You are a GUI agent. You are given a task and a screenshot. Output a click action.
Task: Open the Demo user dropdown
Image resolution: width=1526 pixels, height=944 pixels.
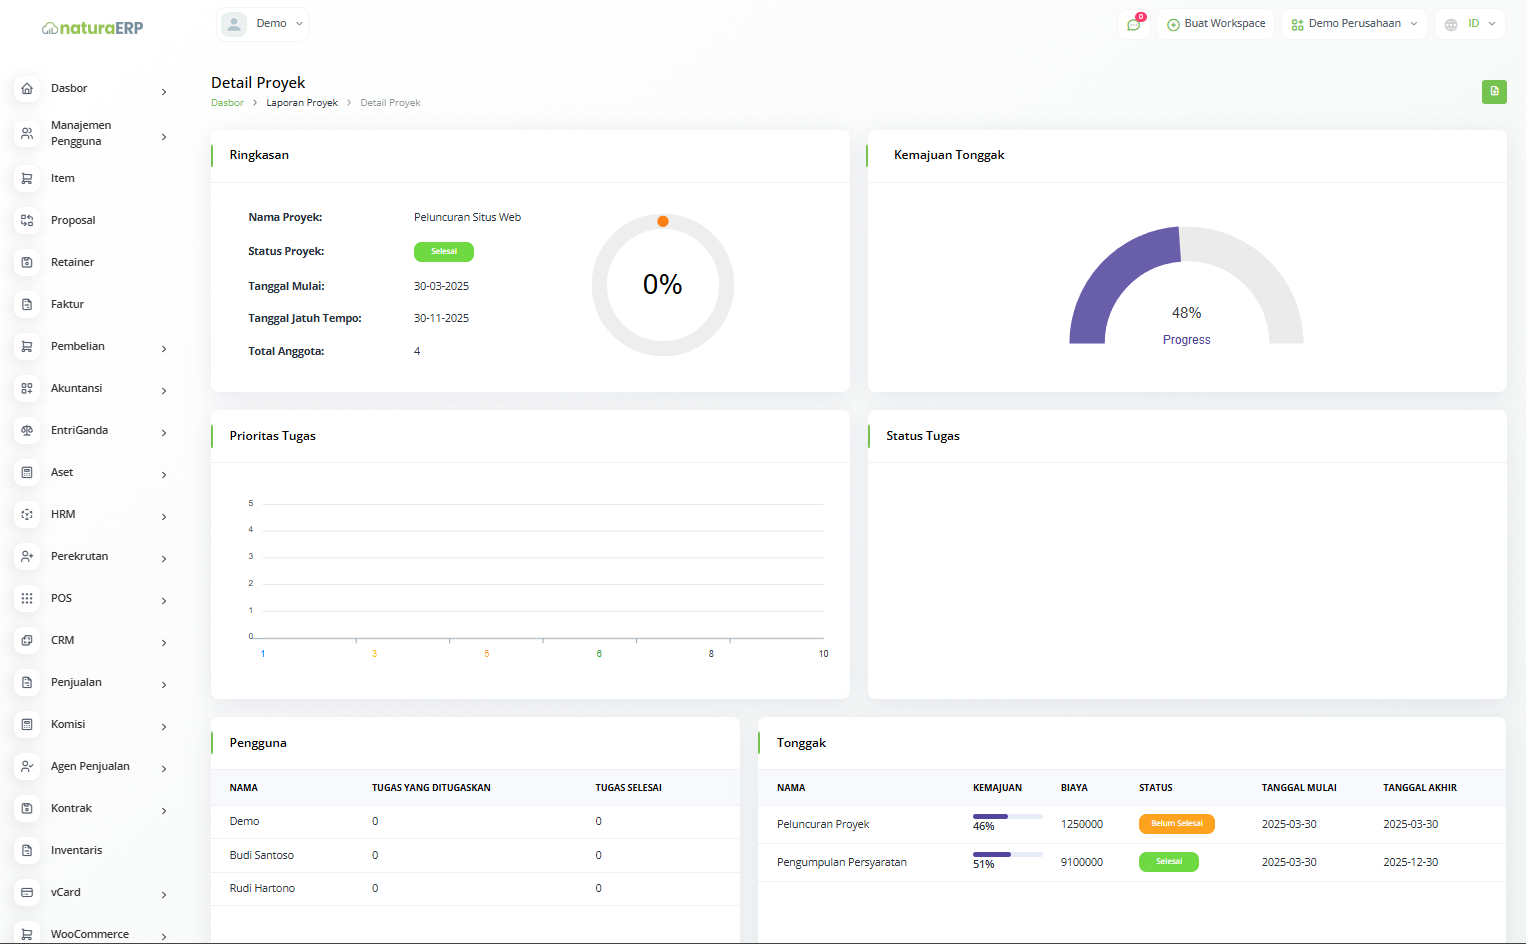[263, 24]
